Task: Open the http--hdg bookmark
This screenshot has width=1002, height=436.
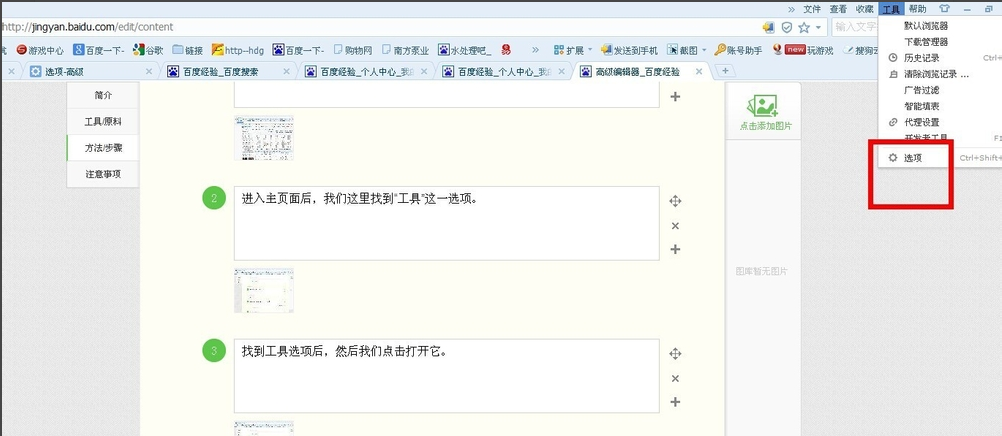Action: tap(237, 50)
